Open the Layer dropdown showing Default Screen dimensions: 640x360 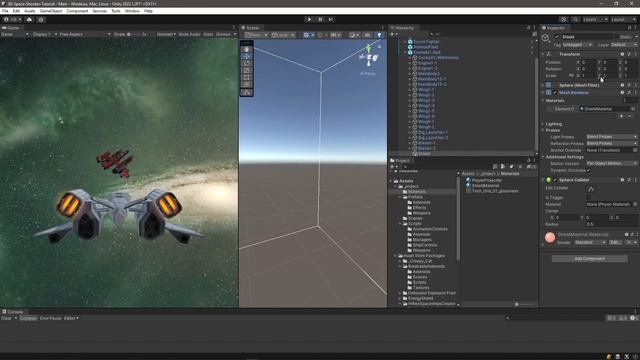pos(624,45)
